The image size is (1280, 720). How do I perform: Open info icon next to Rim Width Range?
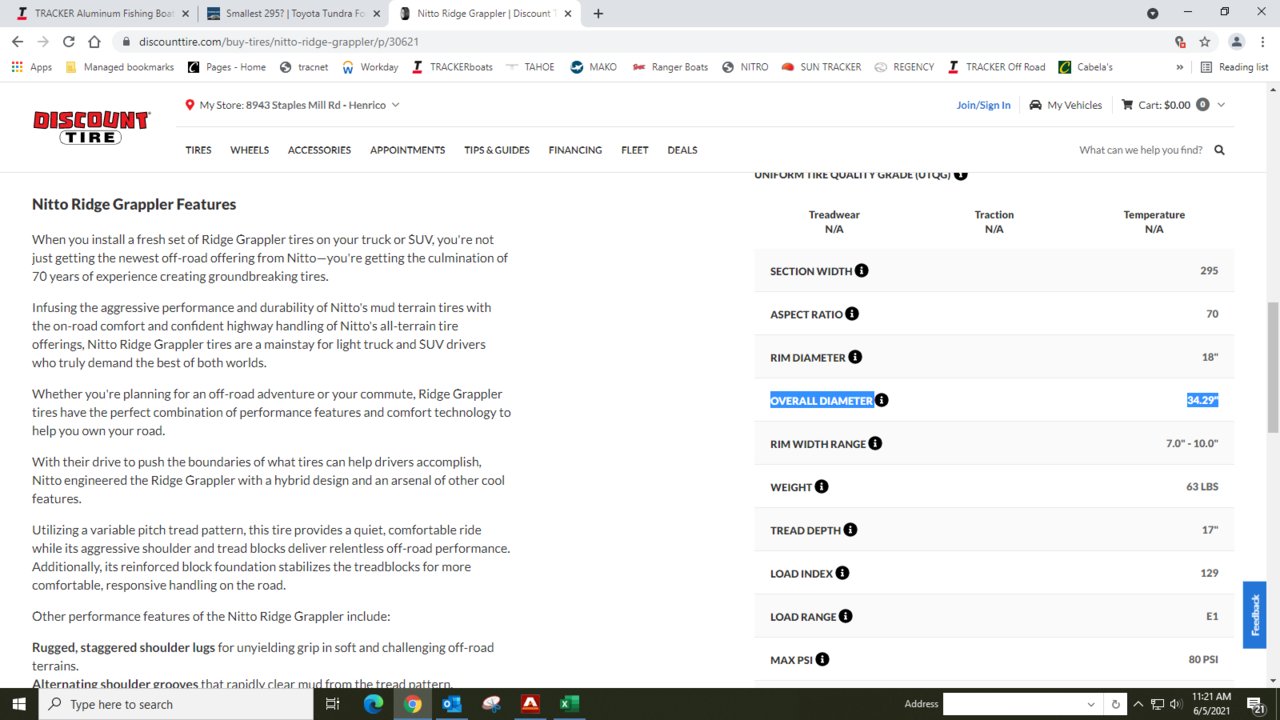coord(875,443)
